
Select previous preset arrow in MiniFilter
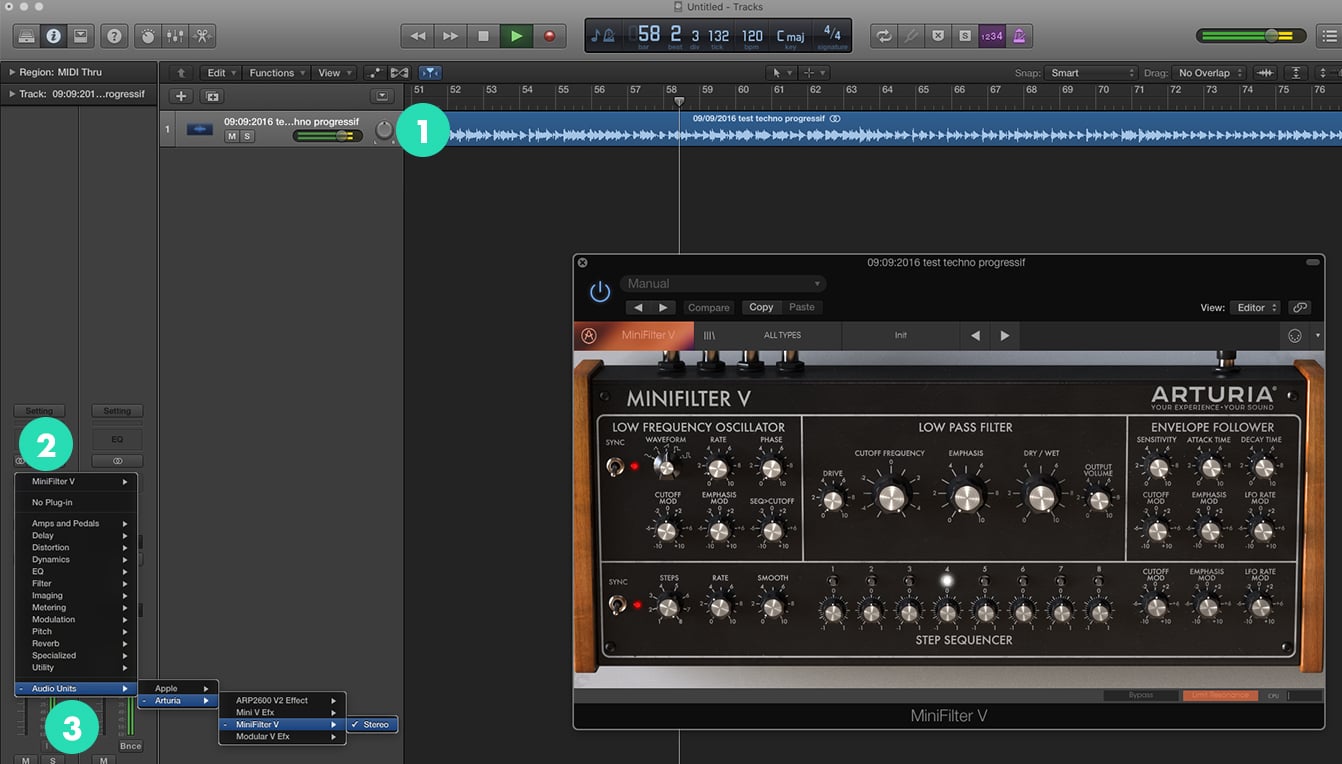tap(975, 336)
